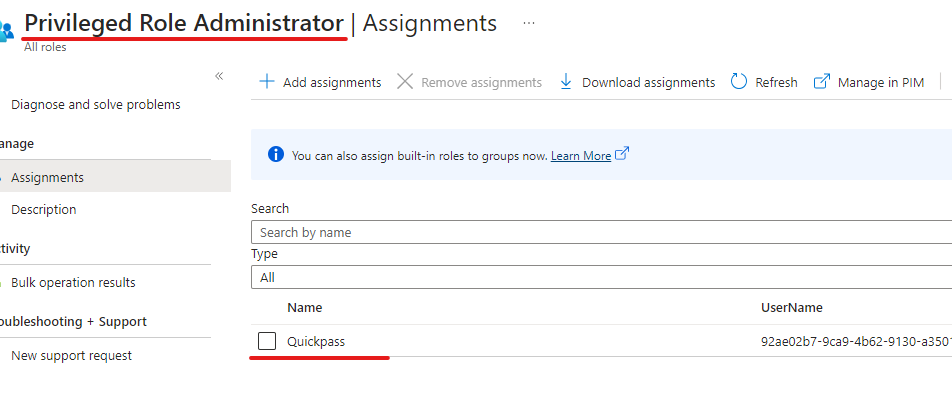
Task: Click the Manage in PIM external link icon
Action: click(821, 82)
